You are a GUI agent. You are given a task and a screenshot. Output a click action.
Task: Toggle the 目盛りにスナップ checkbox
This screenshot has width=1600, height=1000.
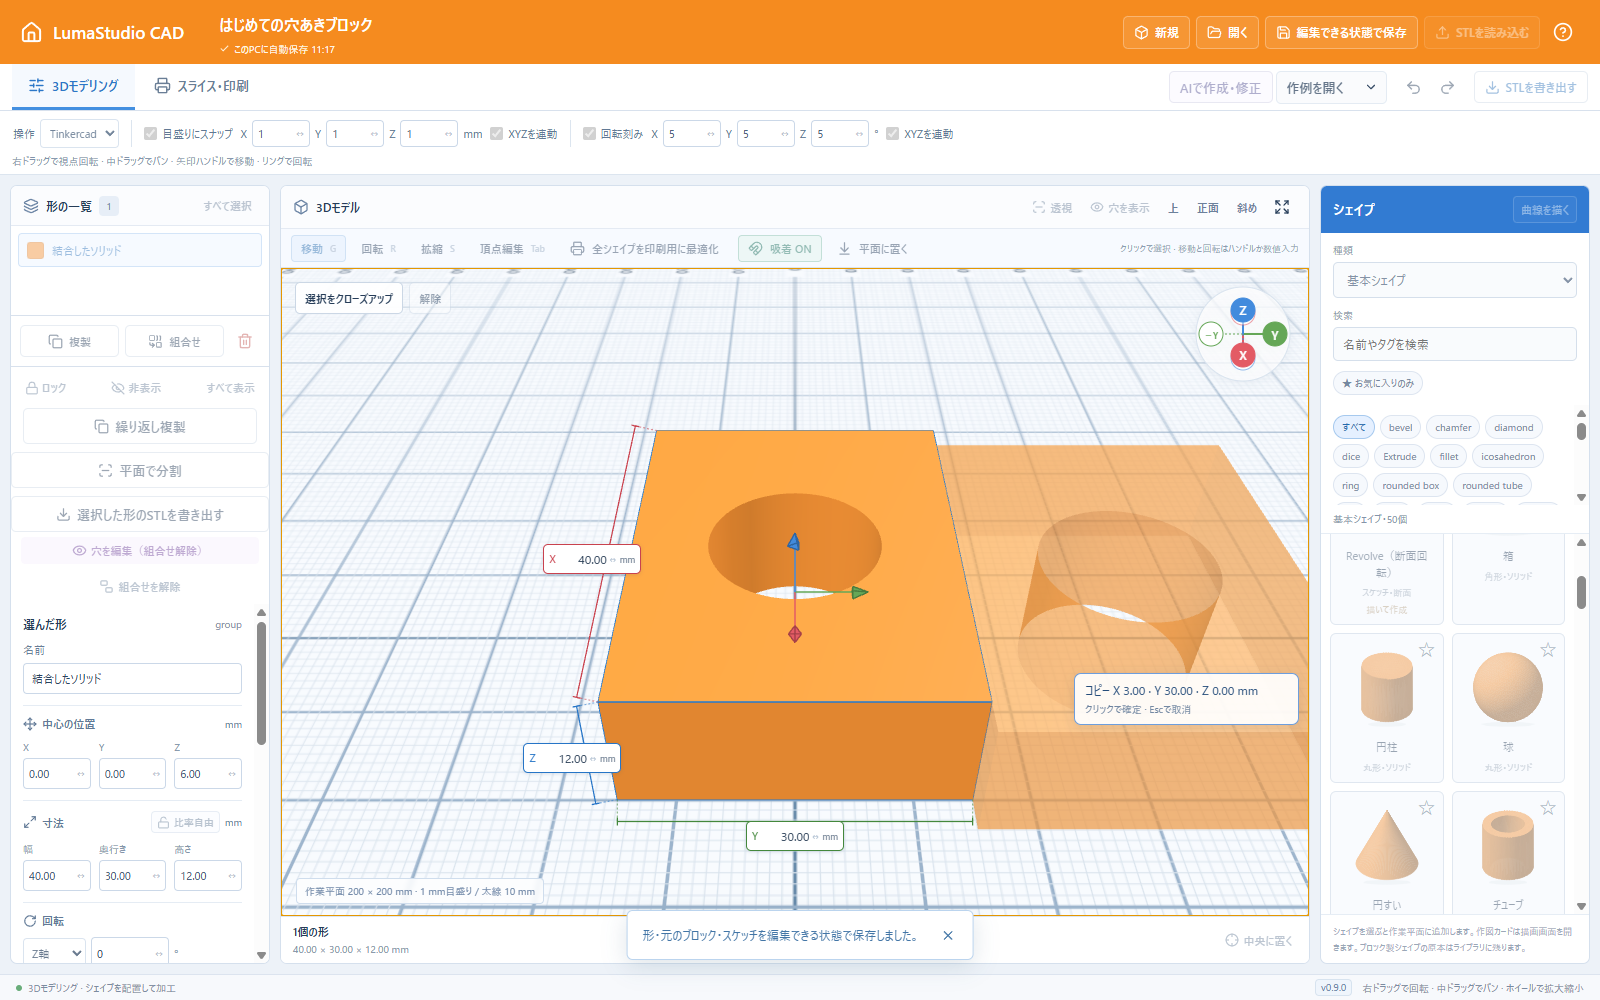click(150, 133)
